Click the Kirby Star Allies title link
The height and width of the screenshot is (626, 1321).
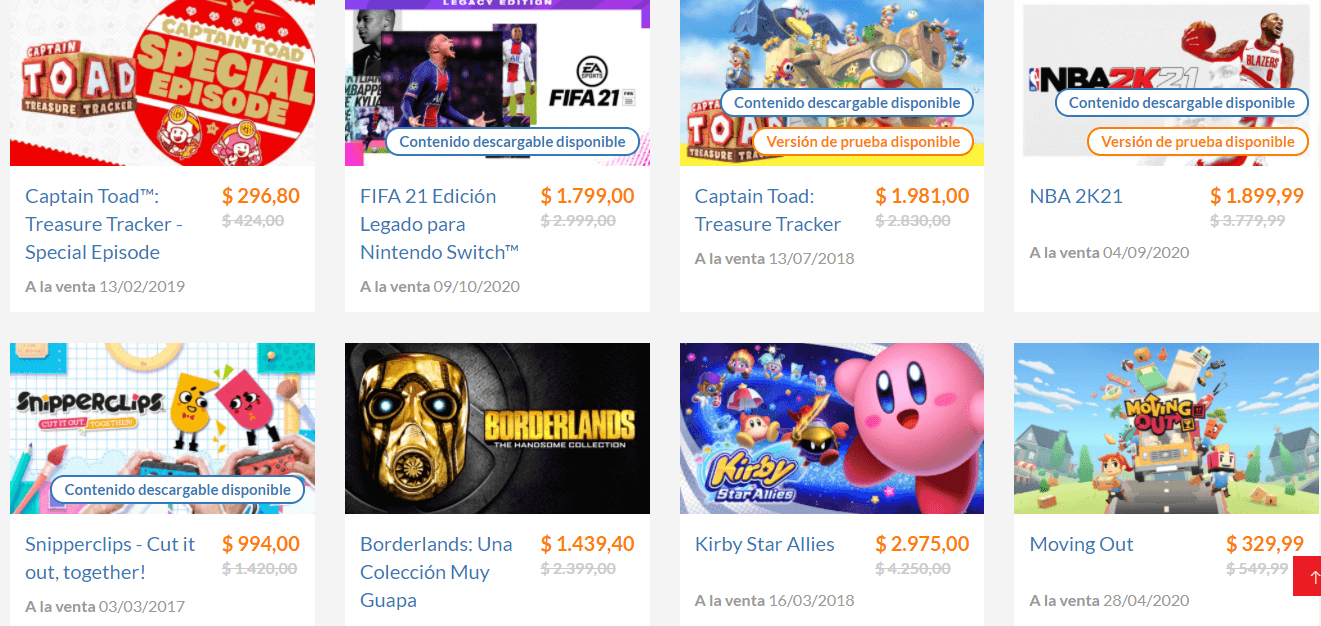764,544
